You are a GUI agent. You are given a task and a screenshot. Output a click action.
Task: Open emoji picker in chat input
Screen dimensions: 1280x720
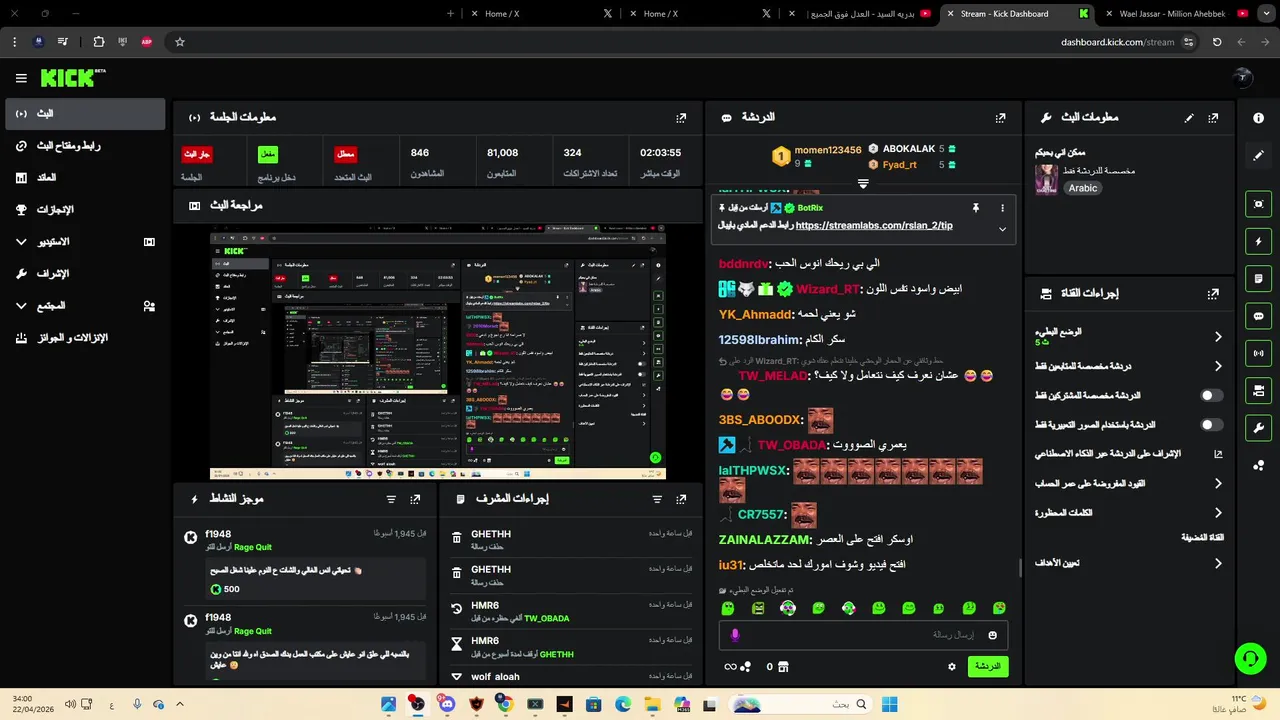[x=992, y=635]
